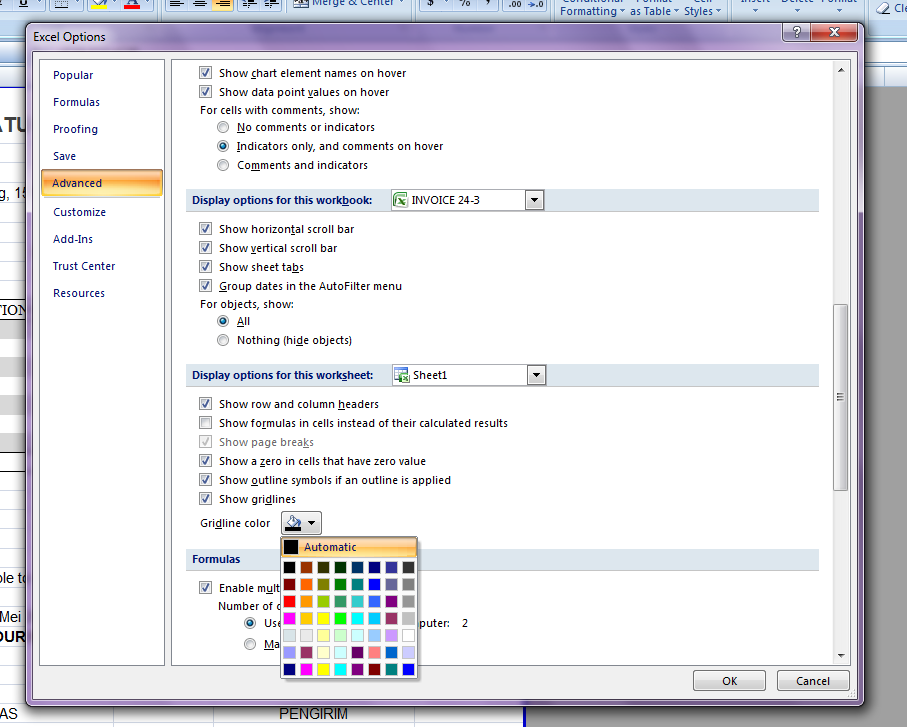This screenshot has width=907, height=727.
Task: Enable Show formulas in cells instead of results
Action: click(x=205, y=423)
